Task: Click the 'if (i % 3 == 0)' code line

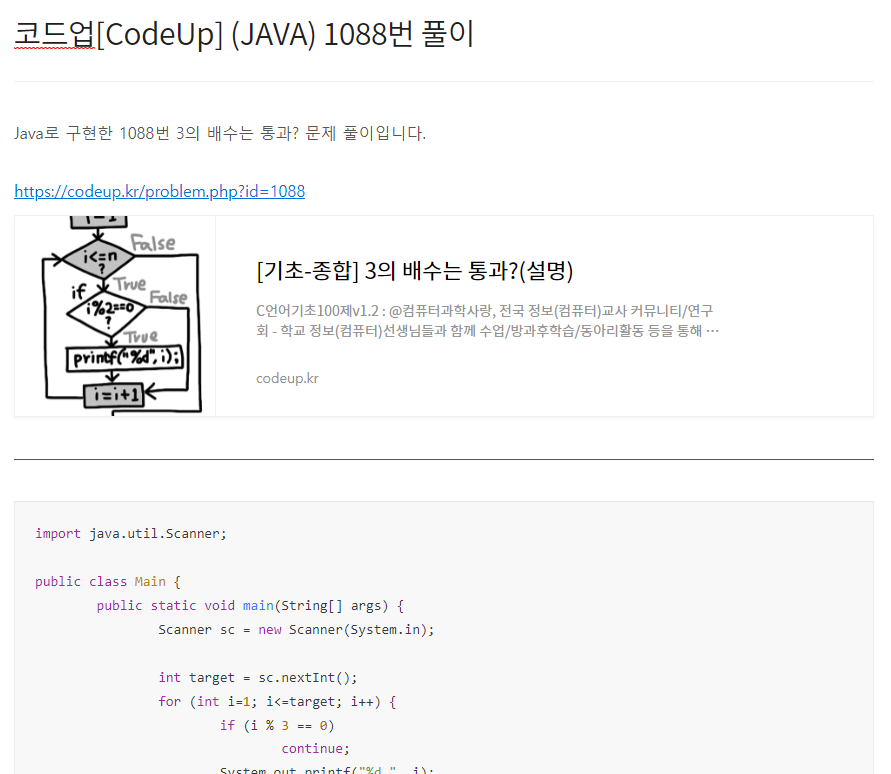Action: (277, 726)
